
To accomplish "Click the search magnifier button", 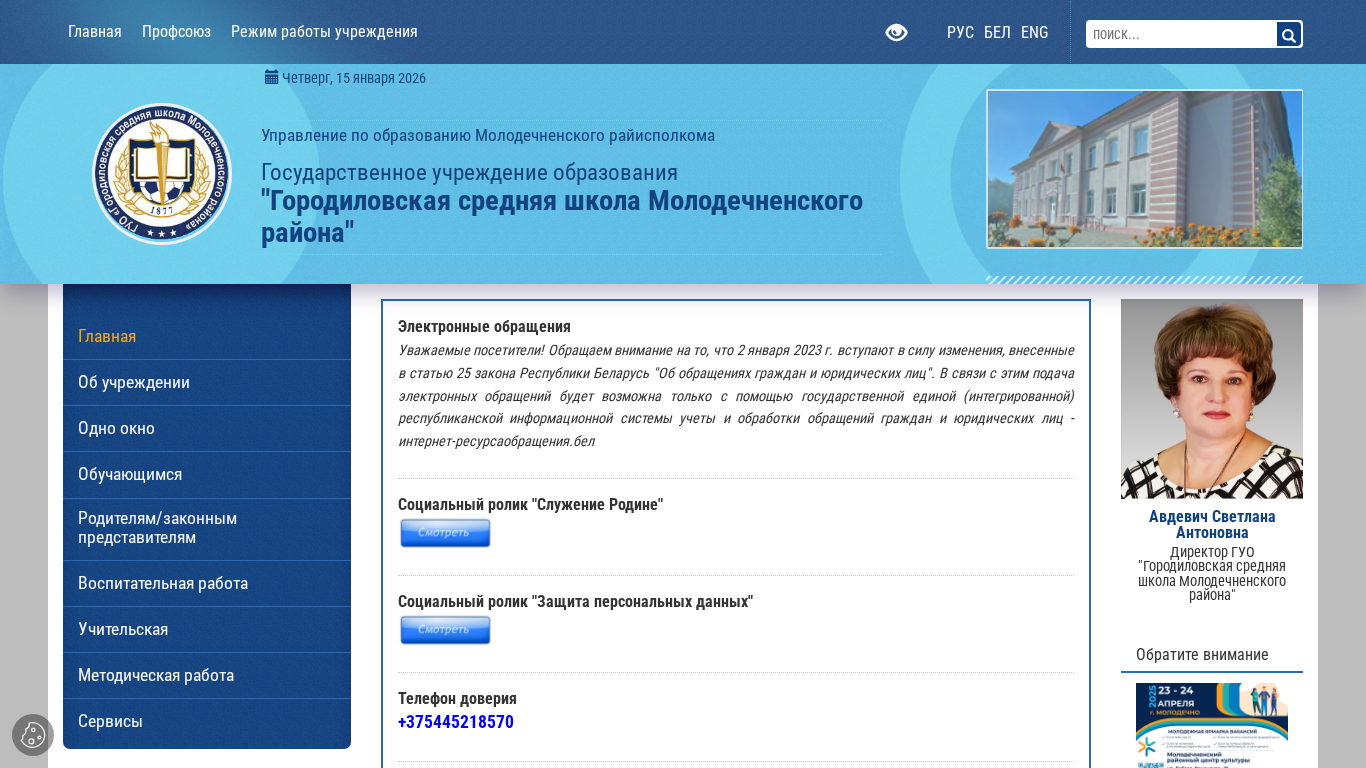I will (x=1289, y=35).
